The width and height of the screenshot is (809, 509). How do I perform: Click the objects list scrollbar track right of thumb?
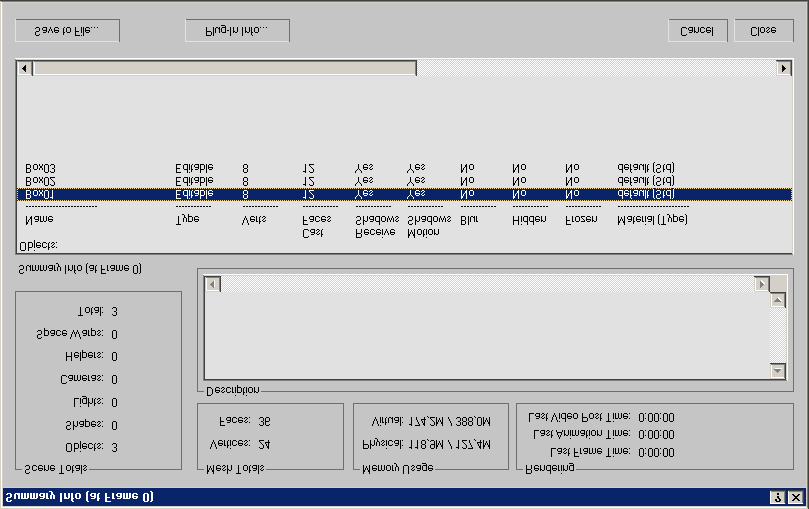[x=596, y=68]
